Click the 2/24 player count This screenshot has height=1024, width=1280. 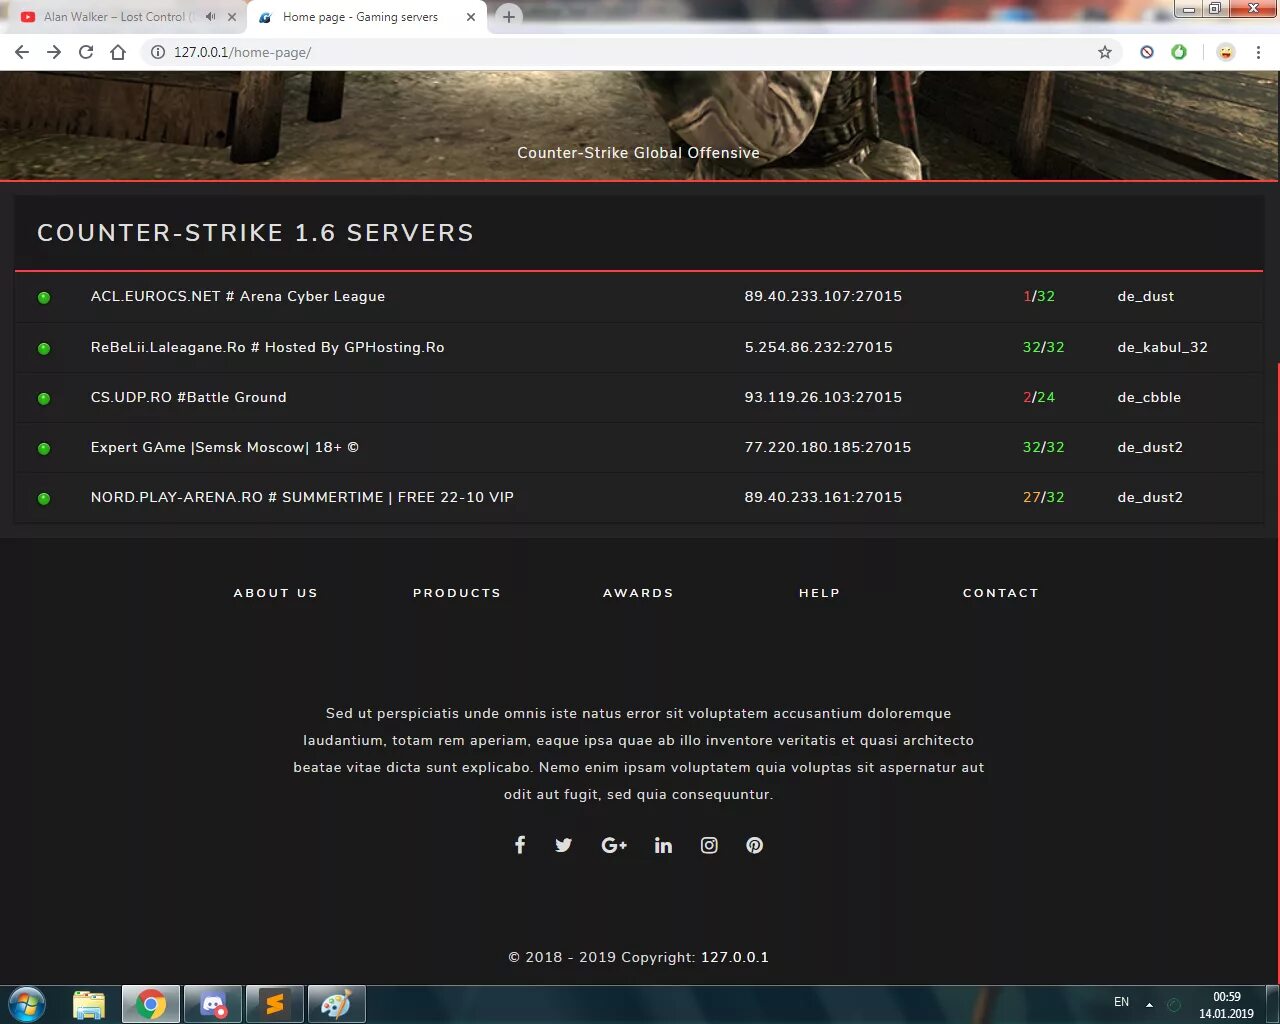[1039, 397]
